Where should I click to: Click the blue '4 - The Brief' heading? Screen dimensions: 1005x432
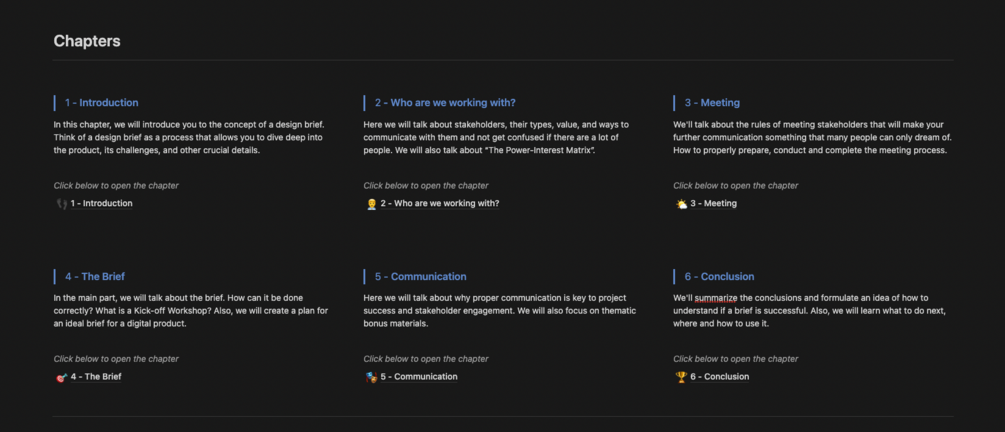(95, 277)
